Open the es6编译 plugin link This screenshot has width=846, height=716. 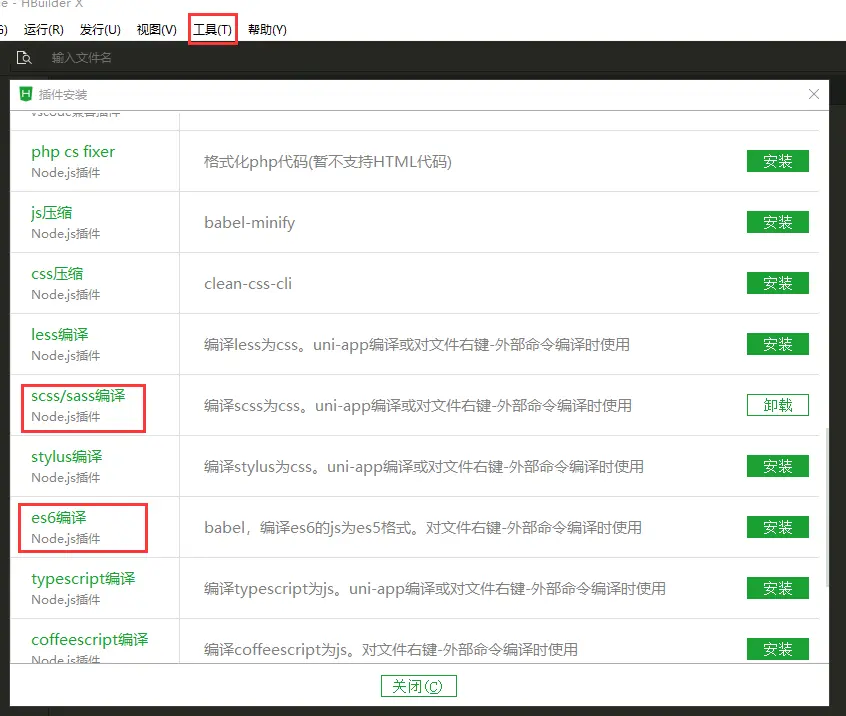(59, 517)
